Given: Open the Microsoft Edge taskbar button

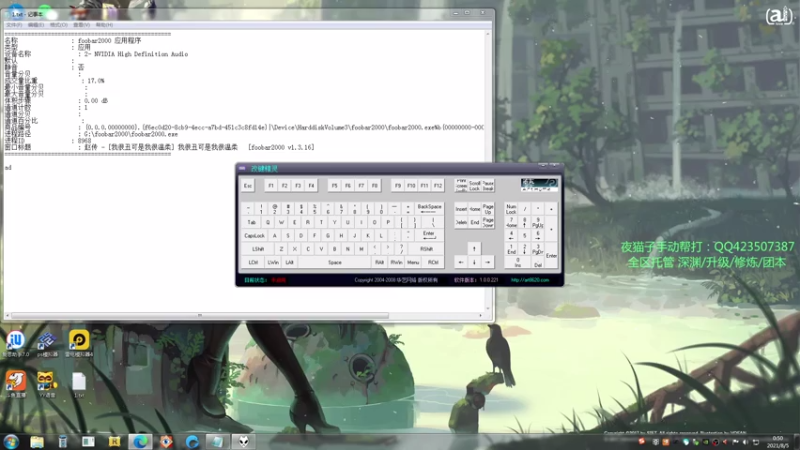Looking at the screenshot, I should tap(140, 442).
